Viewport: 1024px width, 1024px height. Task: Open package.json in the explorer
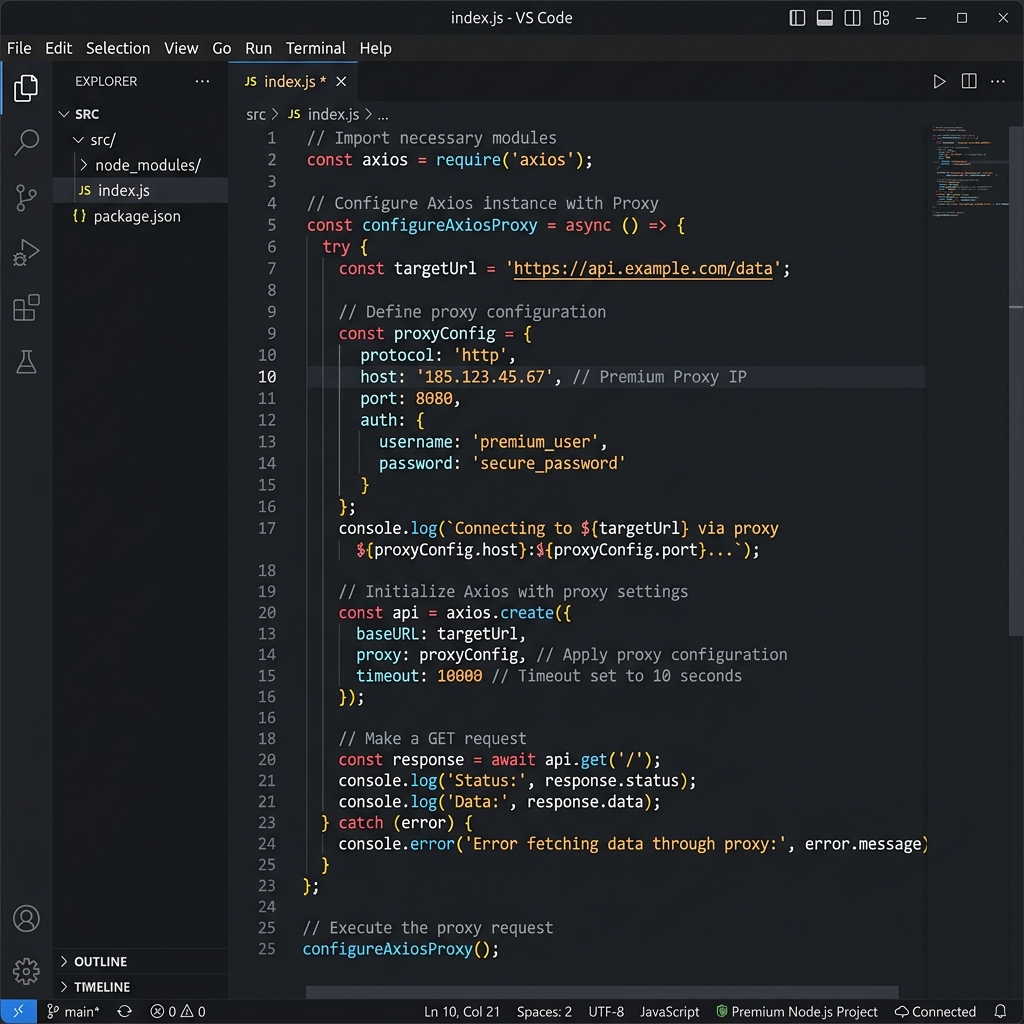140,216
